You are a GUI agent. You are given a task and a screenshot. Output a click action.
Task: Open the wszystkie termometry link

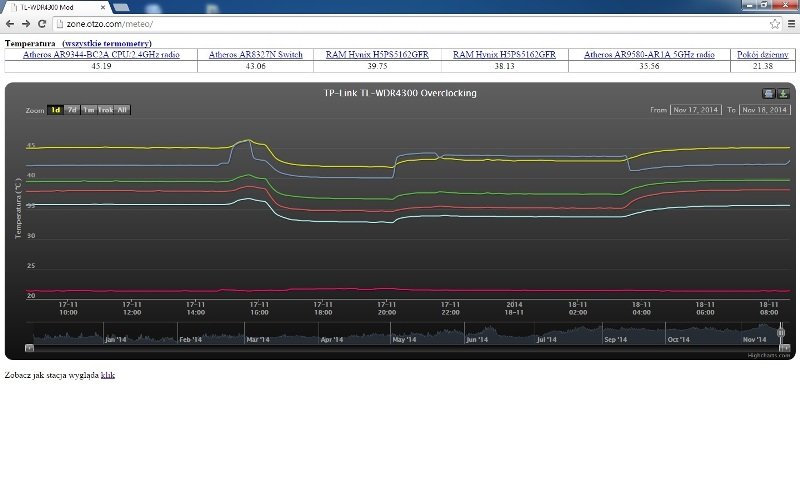(107, 43)
